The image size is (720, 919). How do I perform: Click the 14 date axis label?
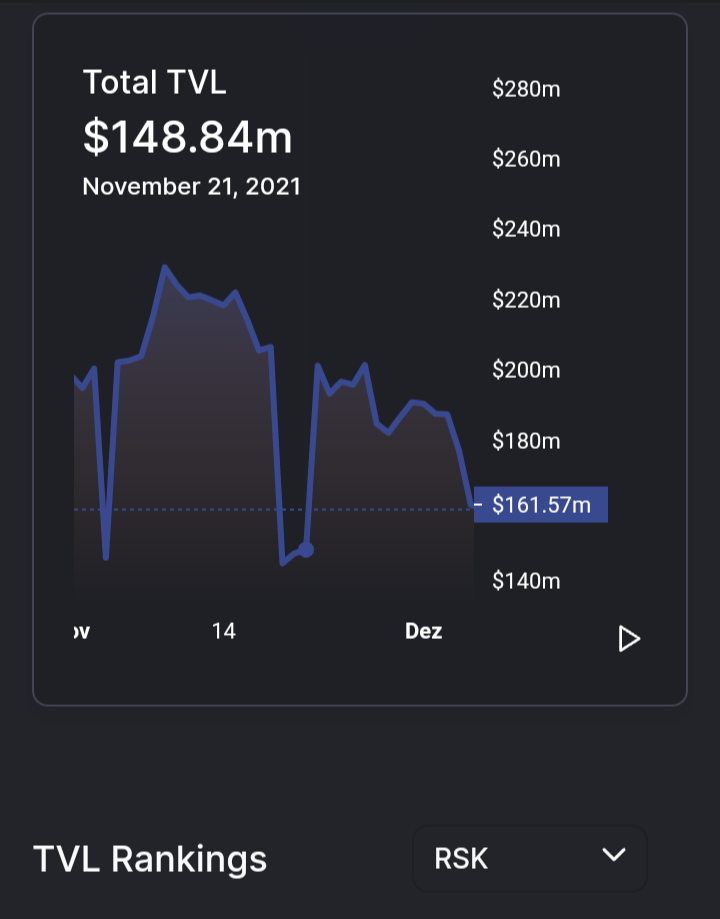pyautogui.click(x=223, y=631)
